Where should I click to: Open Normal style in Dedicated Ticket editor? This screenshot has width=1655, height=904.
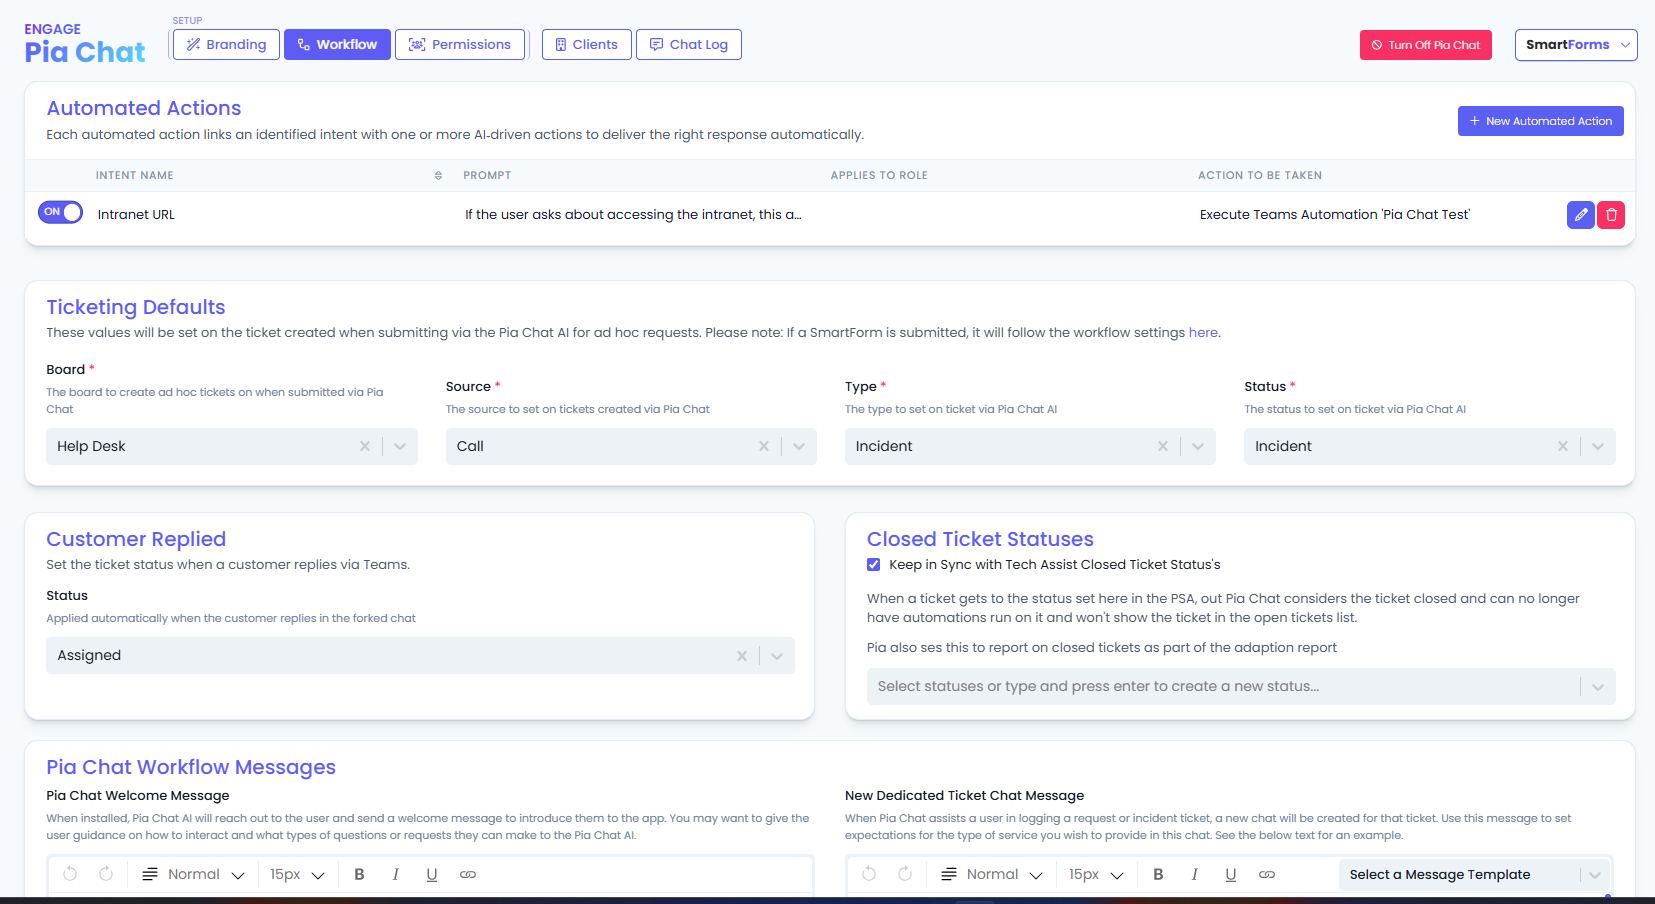click(x=992, y=874)
